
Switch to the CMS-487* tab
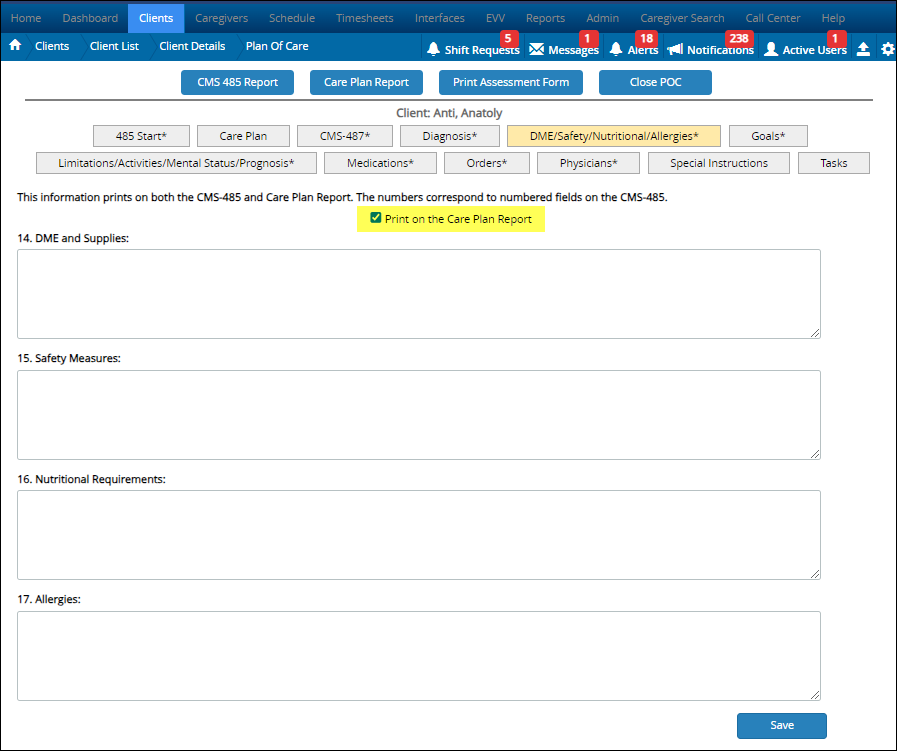click(x=345, y=136)
